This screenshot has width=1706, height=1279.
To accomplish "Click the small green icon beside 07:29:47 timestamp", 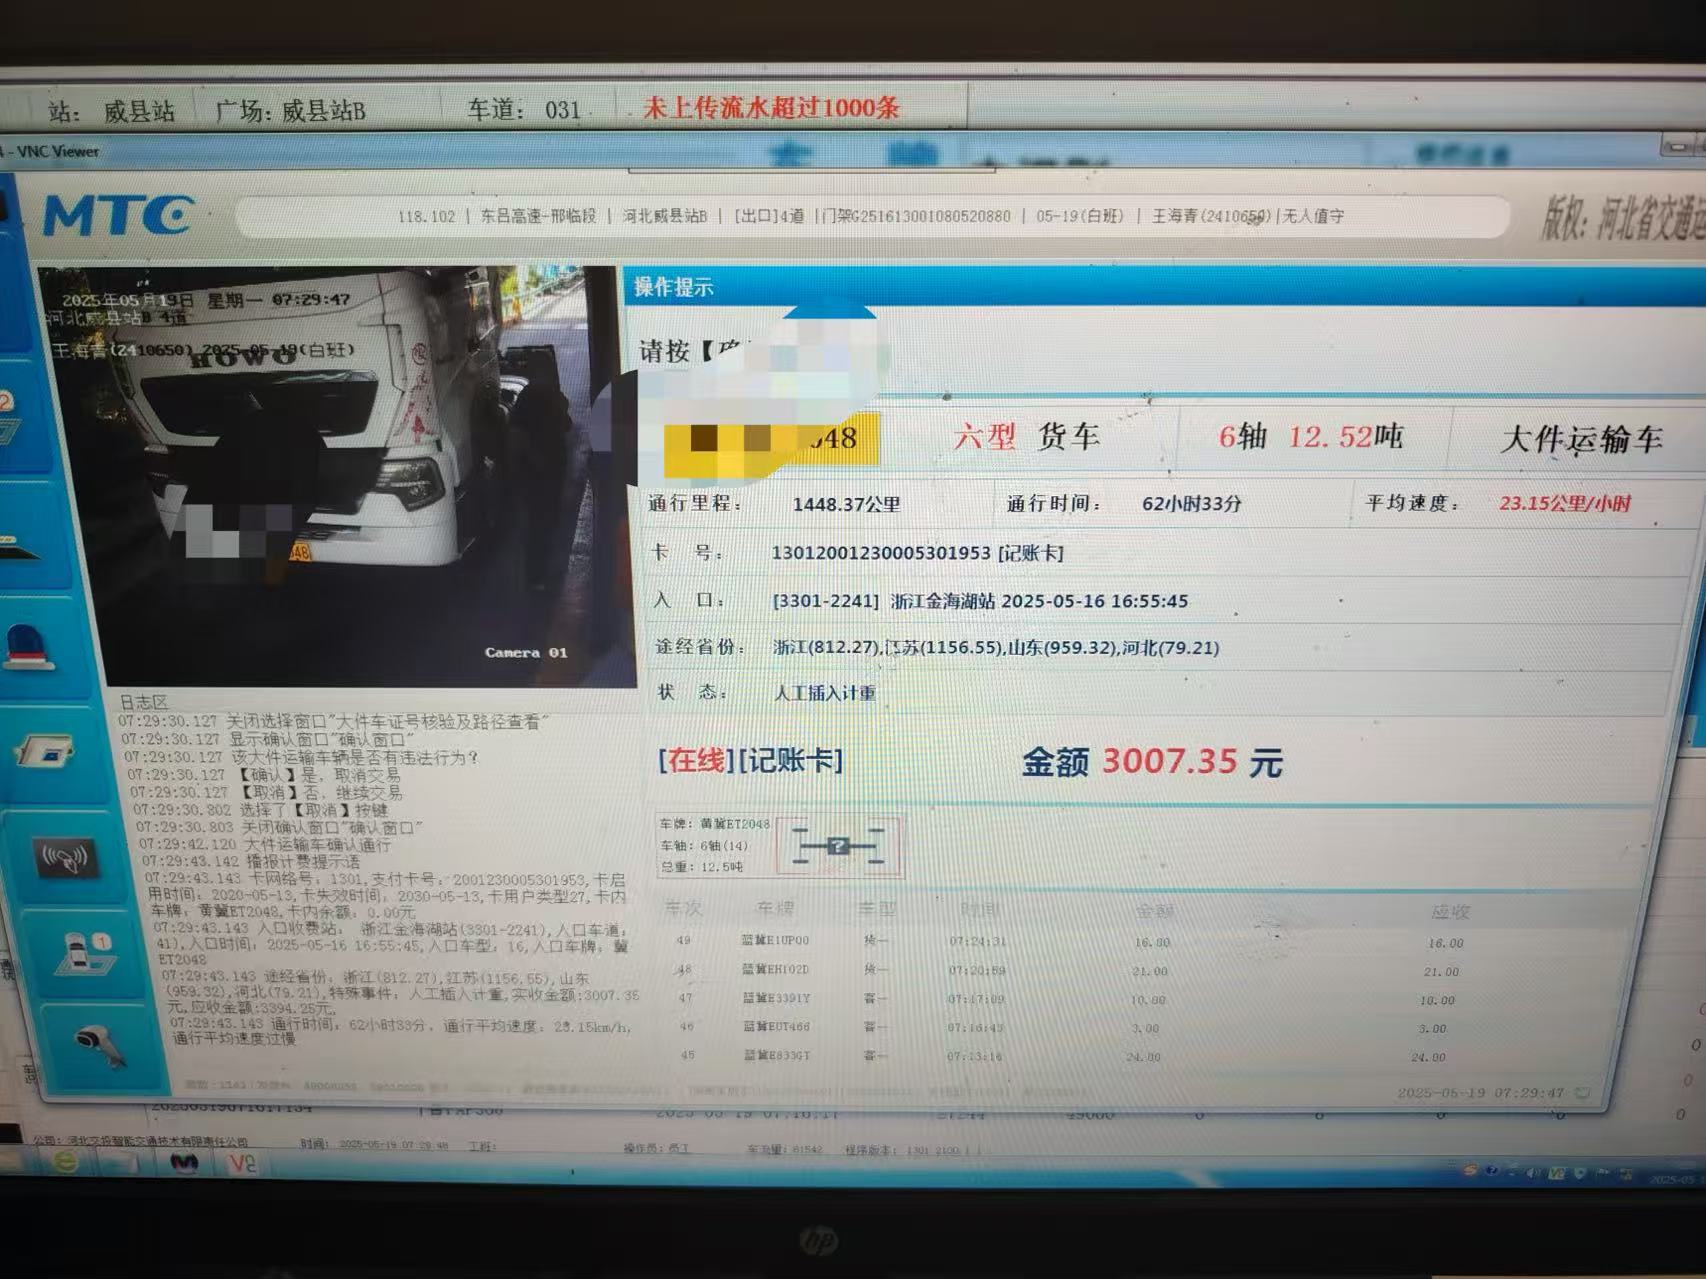I will coord(1582,1093).
